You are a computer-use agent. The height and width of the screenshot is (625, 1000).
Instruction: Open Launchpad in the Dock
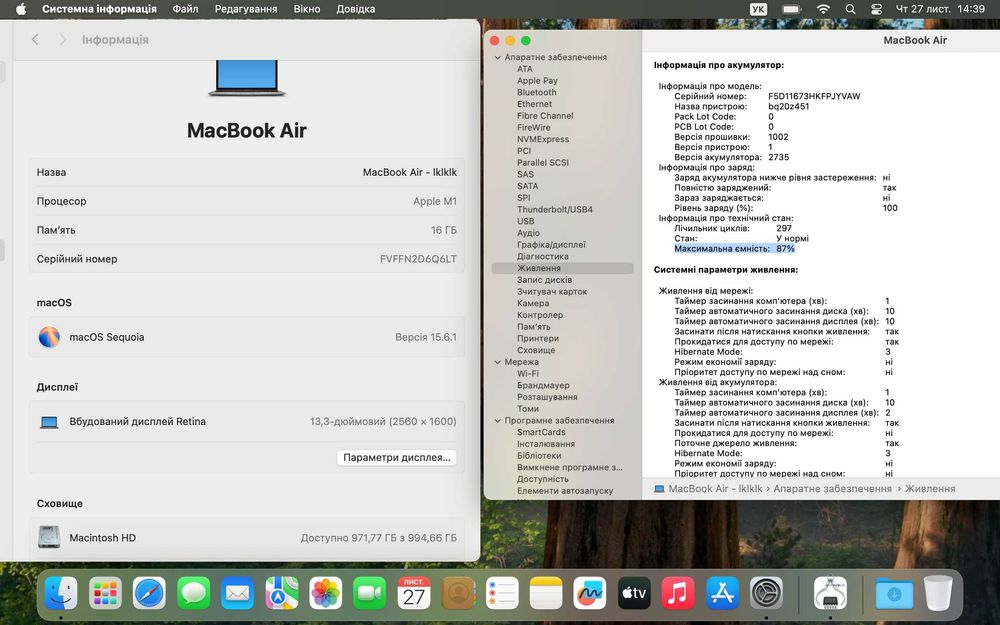point(105,593)
